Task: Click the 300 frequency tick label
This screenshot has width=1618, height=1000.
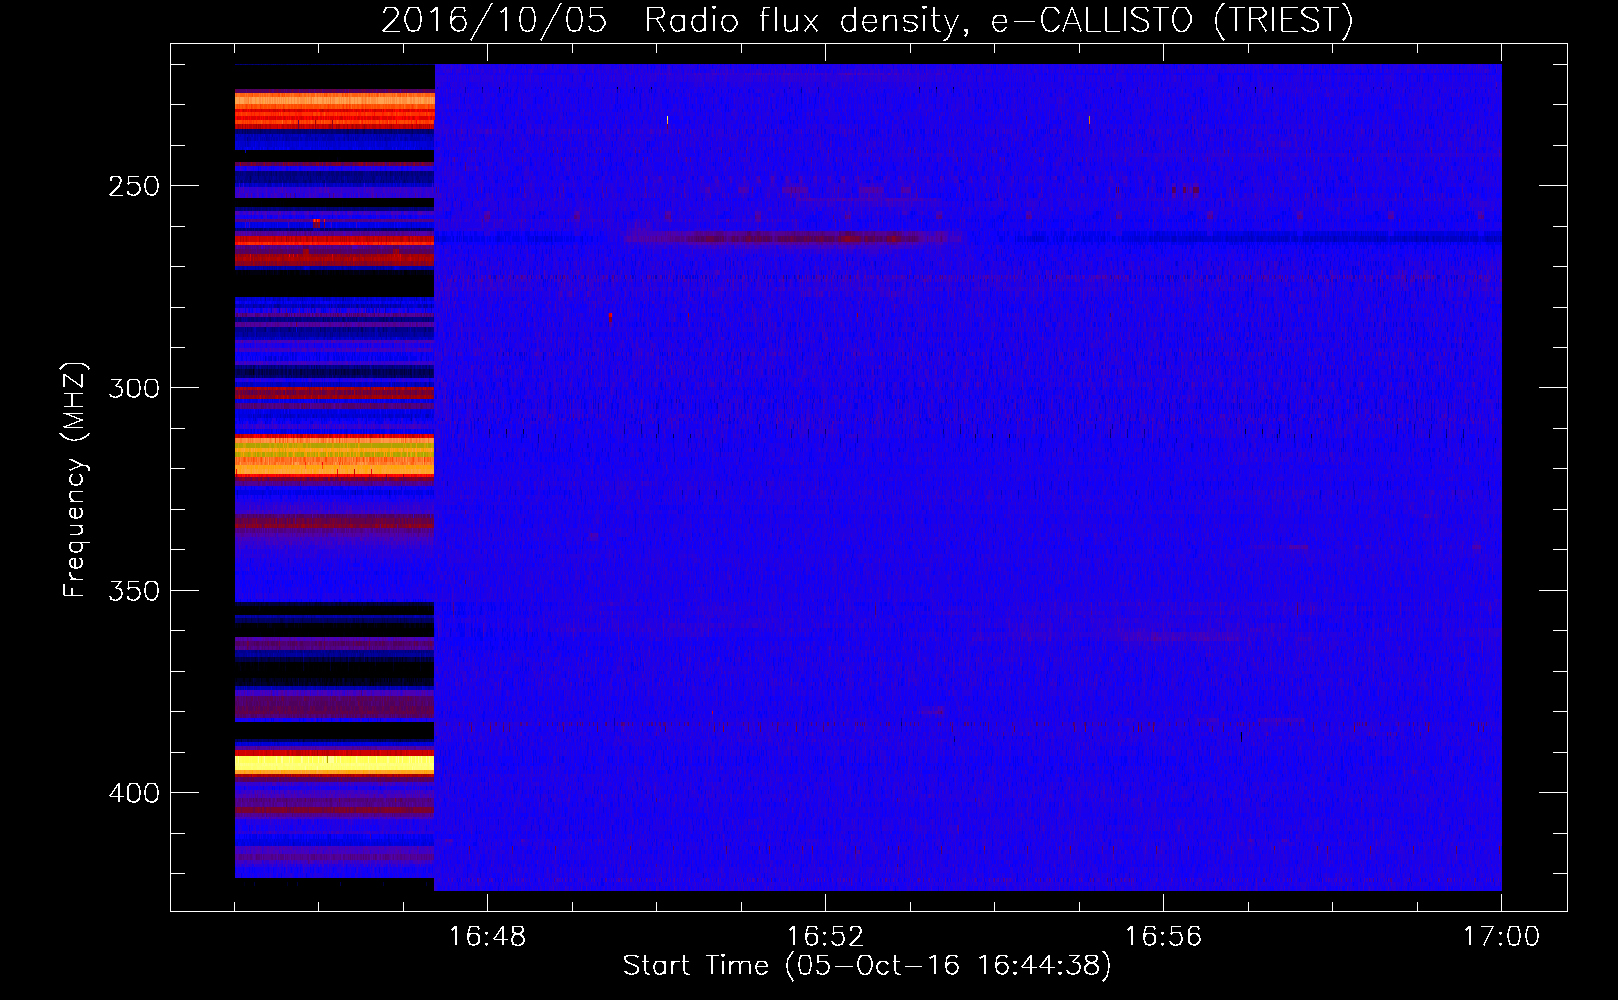Action: pyautogui.click(x=134, y=388)
